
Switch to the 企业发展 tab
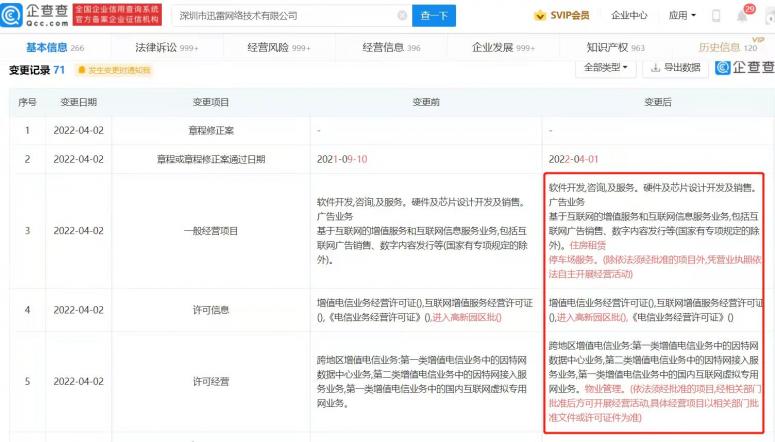pyautogui.click(x=503, y=47)
